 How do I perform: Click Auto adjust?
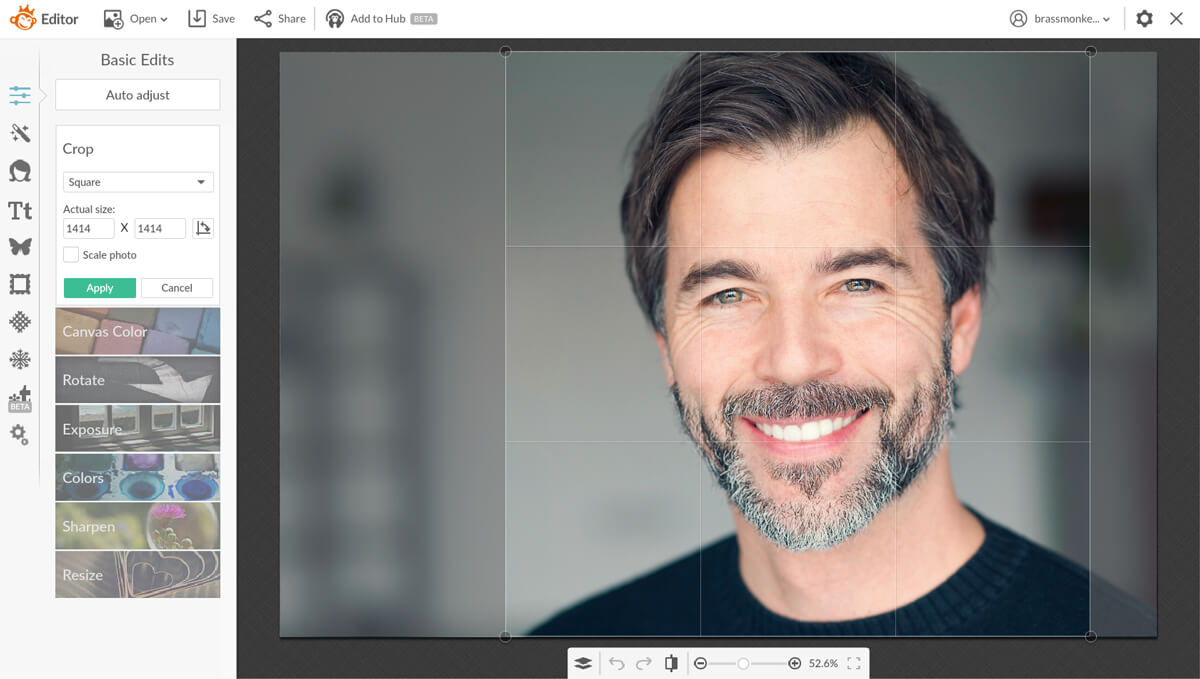click(x=137, y=94)
